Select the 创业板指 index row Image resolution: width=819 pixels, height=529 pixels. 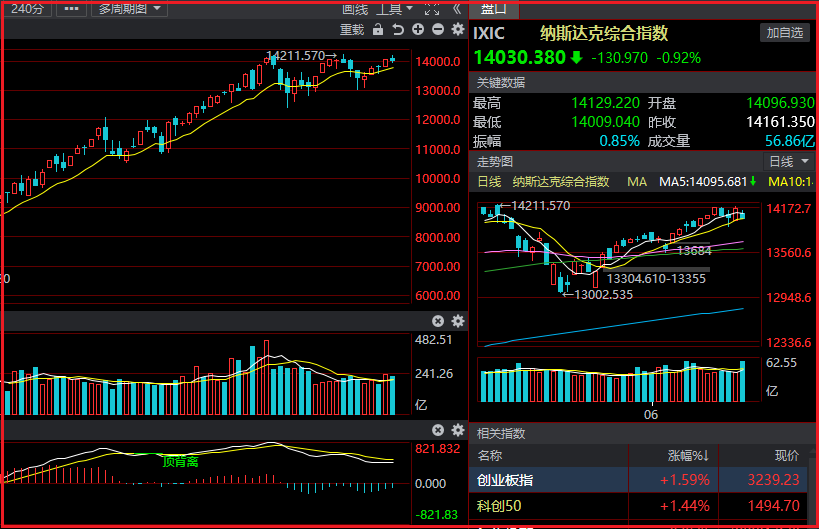[x=638, y=480]
